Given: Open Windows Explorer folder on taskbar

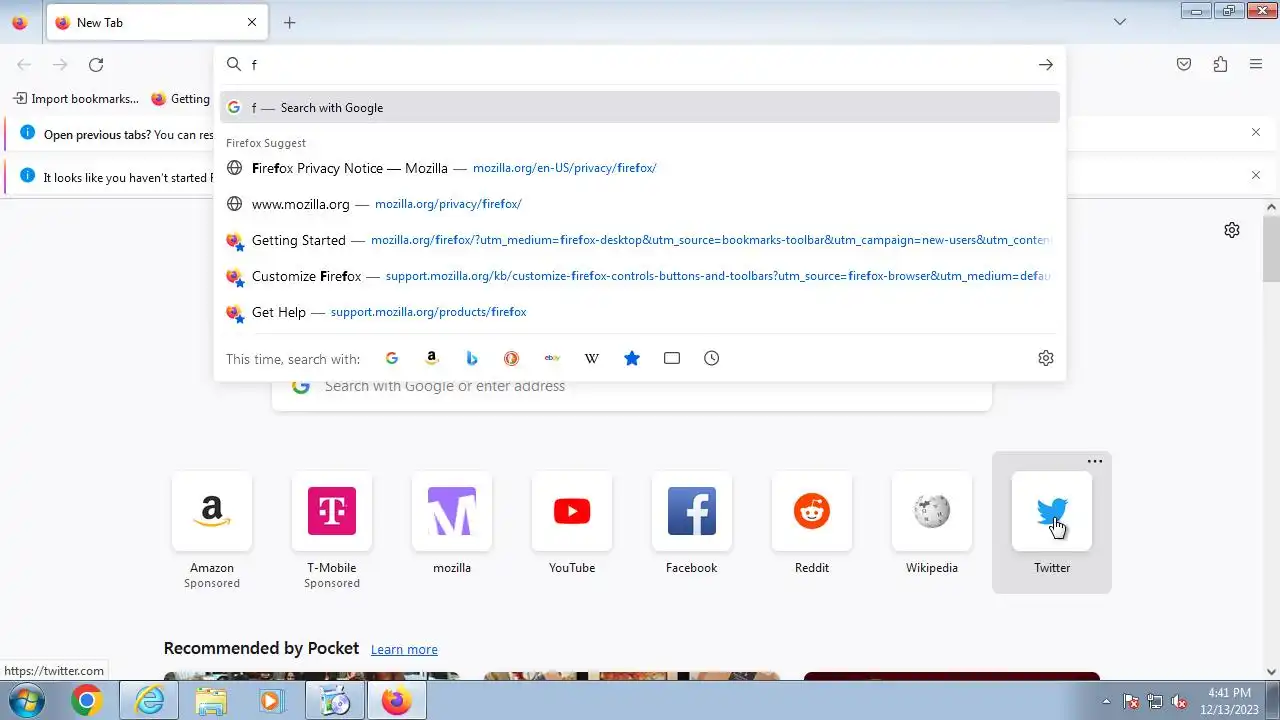Looking at the screenshot, I should point(210,701).
